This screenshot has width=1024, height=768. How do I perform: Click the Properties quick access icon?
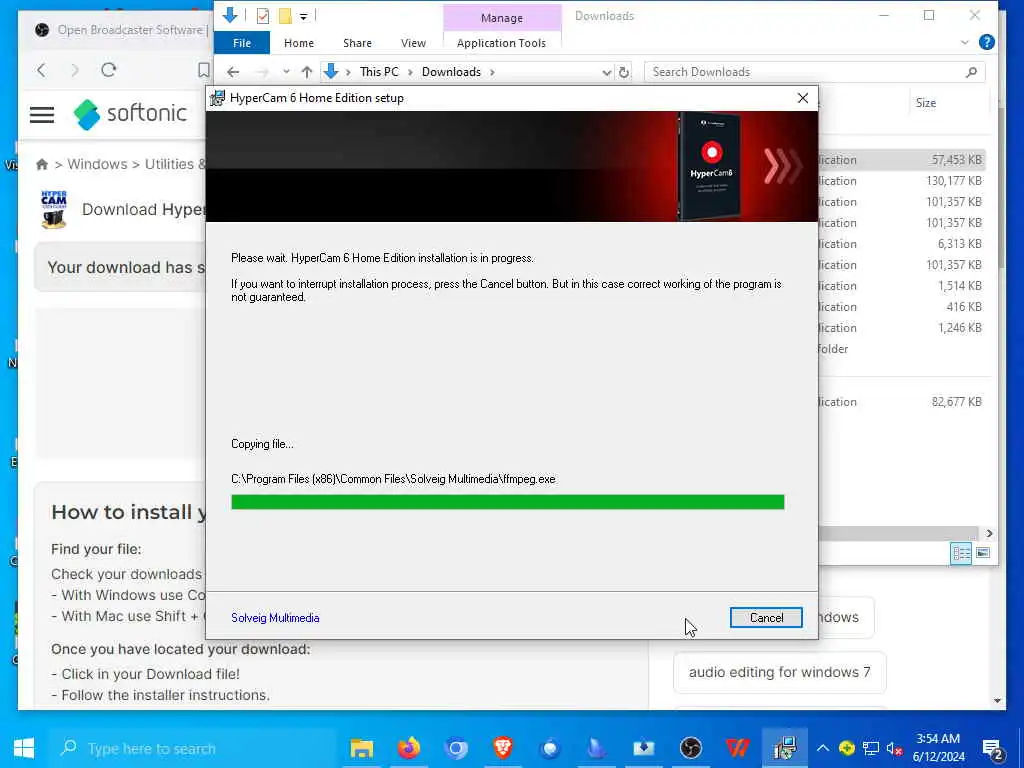click(263, 16)
